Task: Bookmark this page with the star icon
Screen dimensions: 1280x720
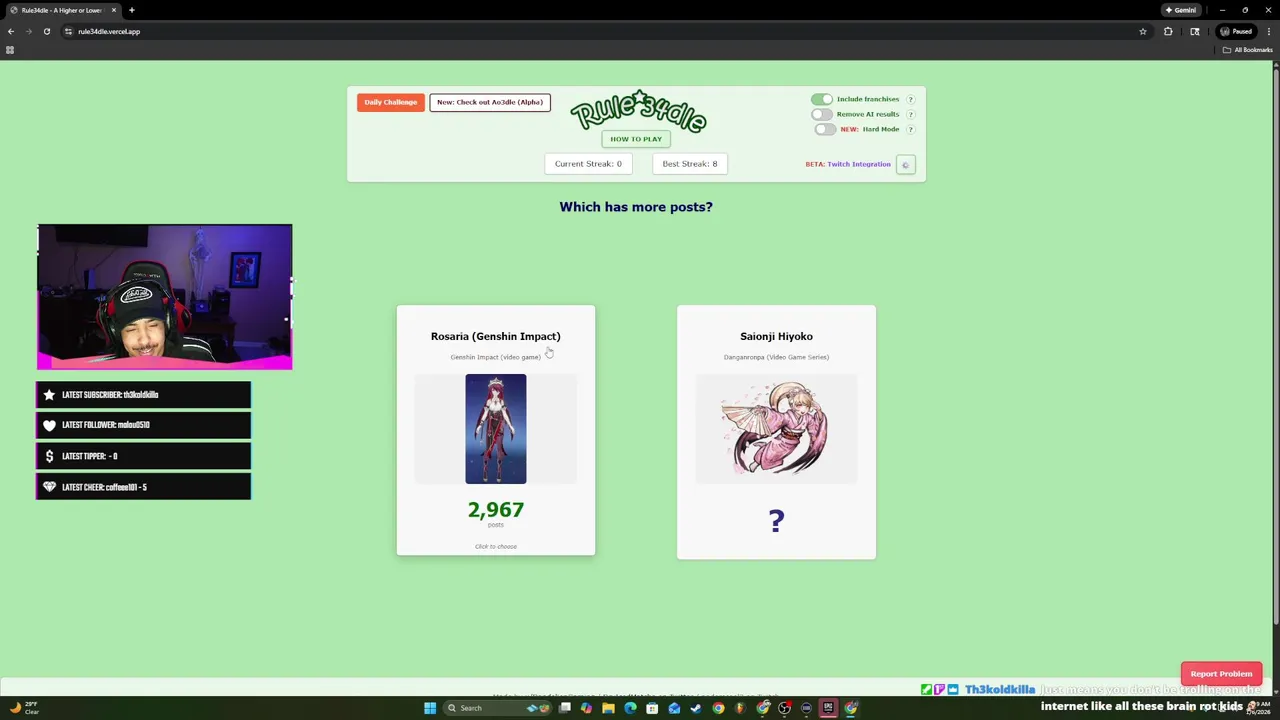Action: pos(1143,31)
